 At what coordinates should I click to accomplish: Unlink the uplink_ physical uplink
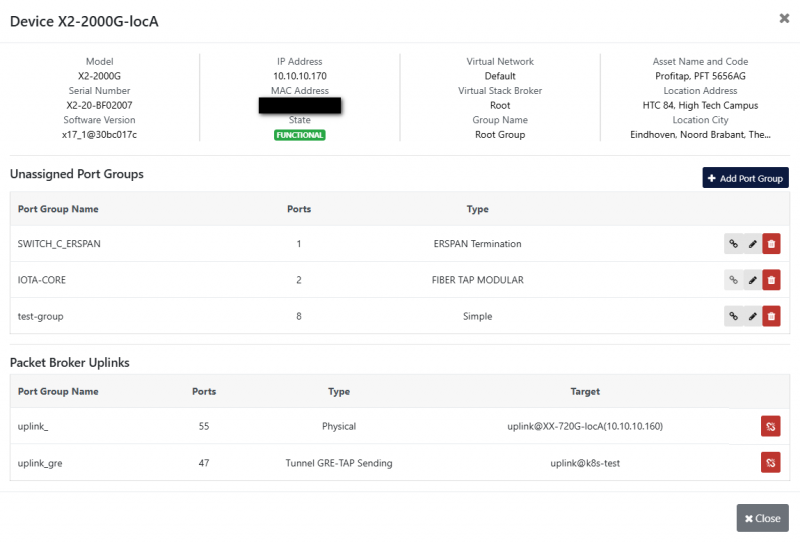[x=770, y=427]
